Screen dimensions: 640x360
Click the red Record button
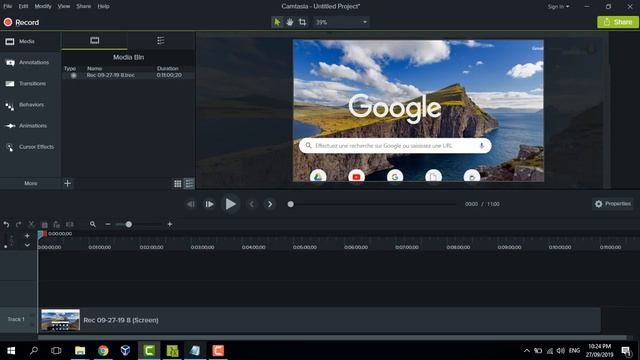pyautogui.click(x=21, y=22)
